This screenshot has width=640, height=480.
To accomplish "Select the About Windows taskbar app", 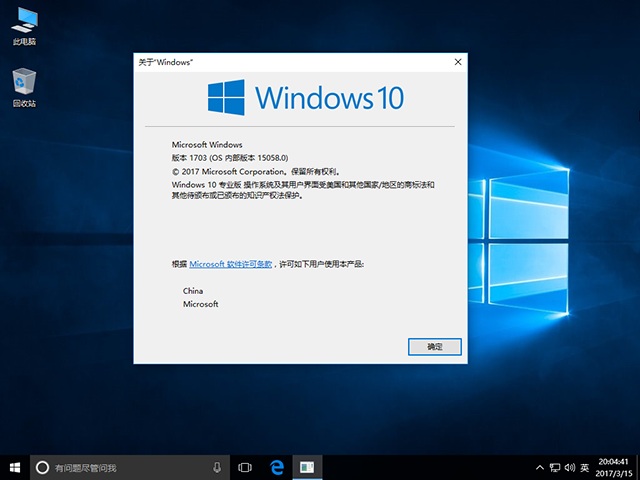I will click(309, 467).
